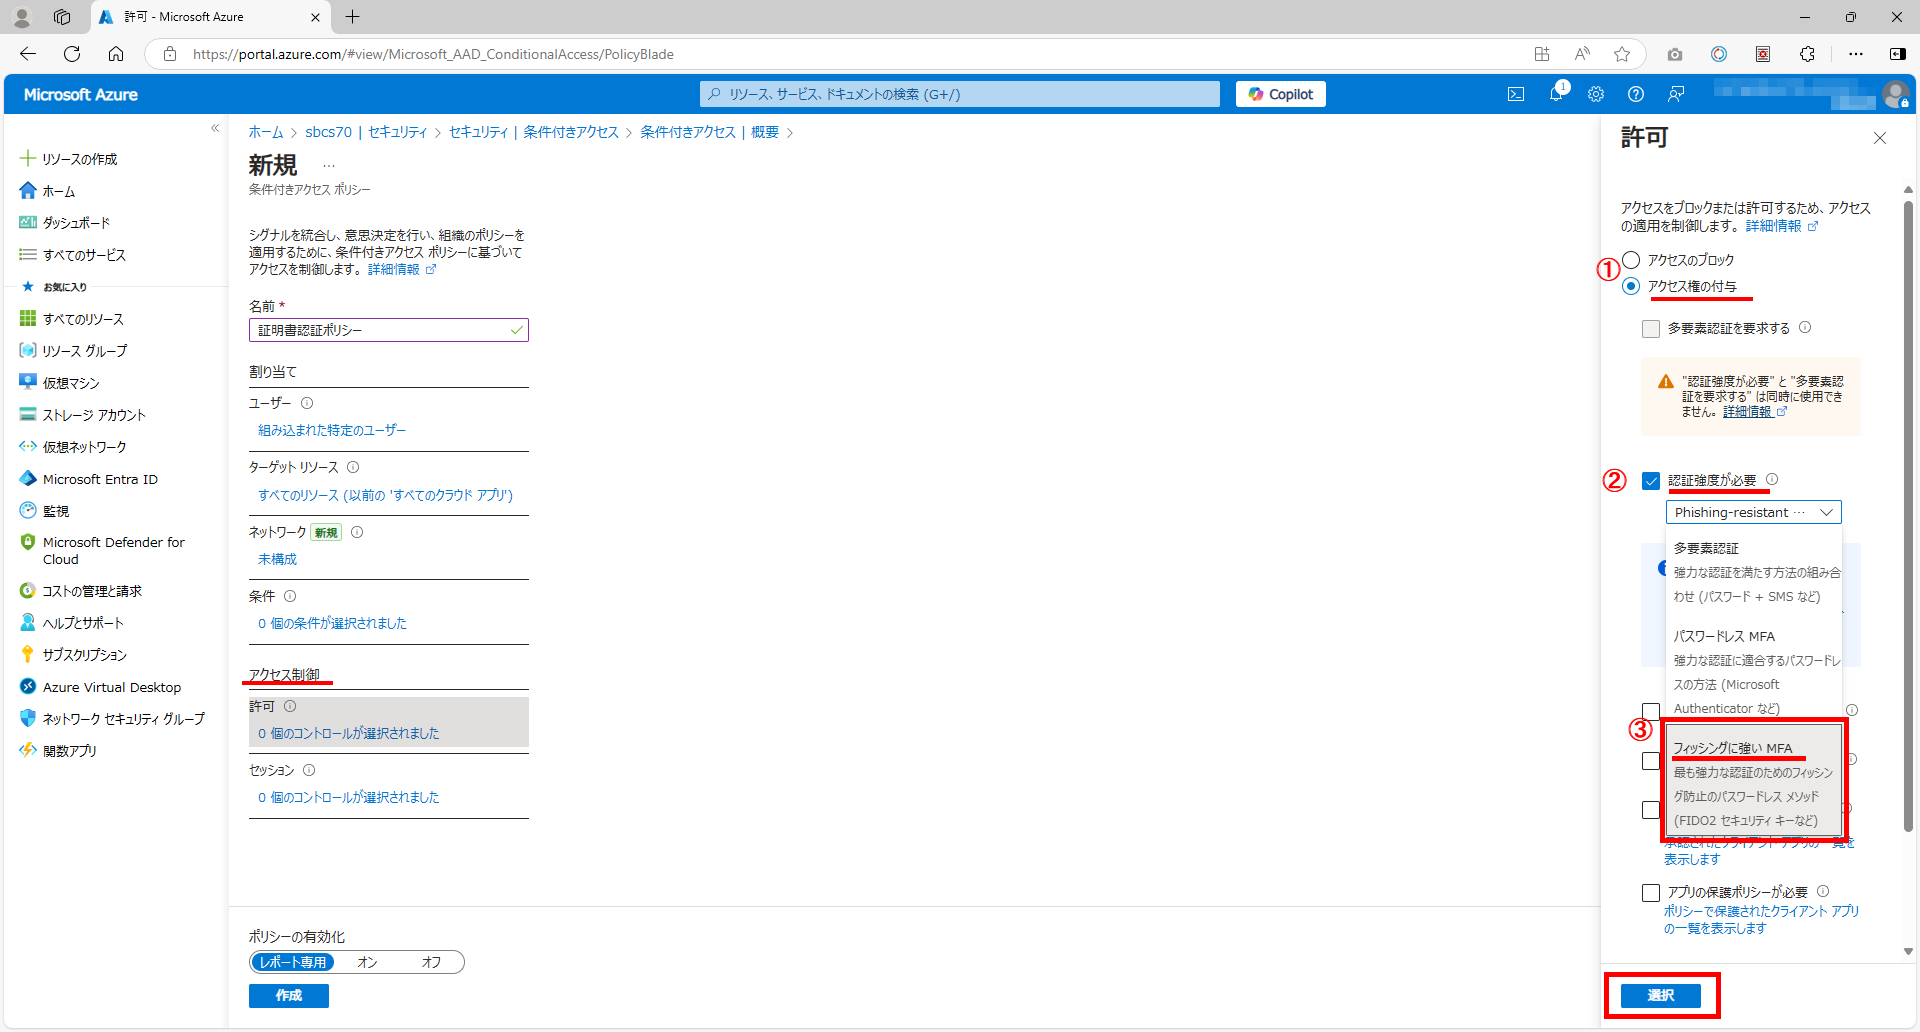Open the Phishing-resistant strength dropdown

pos(1753,512)
